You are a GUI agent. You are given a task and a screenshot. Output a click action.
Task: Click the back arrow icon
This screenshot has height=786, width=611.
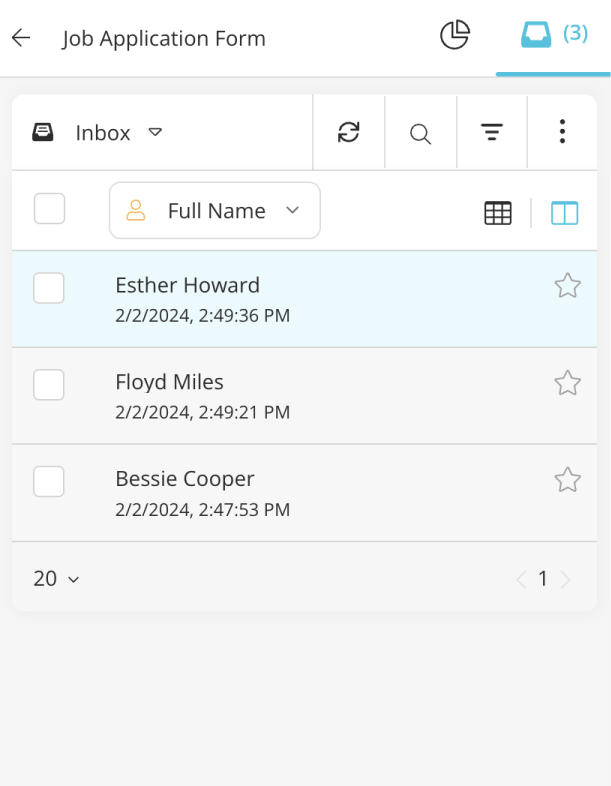[x=21, y=38]
